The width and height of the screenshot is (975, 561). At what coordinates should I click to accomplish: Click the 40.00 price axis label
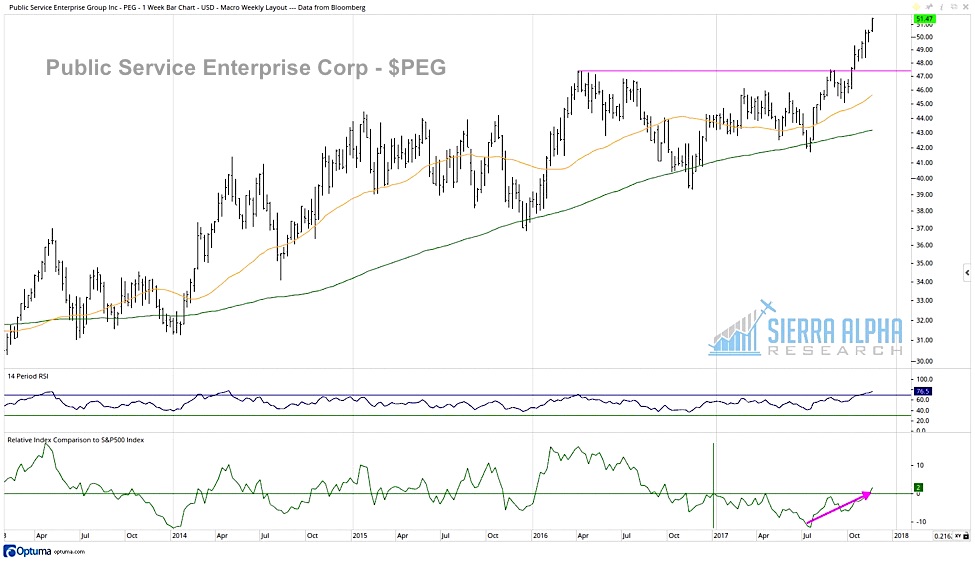point(925,178)
